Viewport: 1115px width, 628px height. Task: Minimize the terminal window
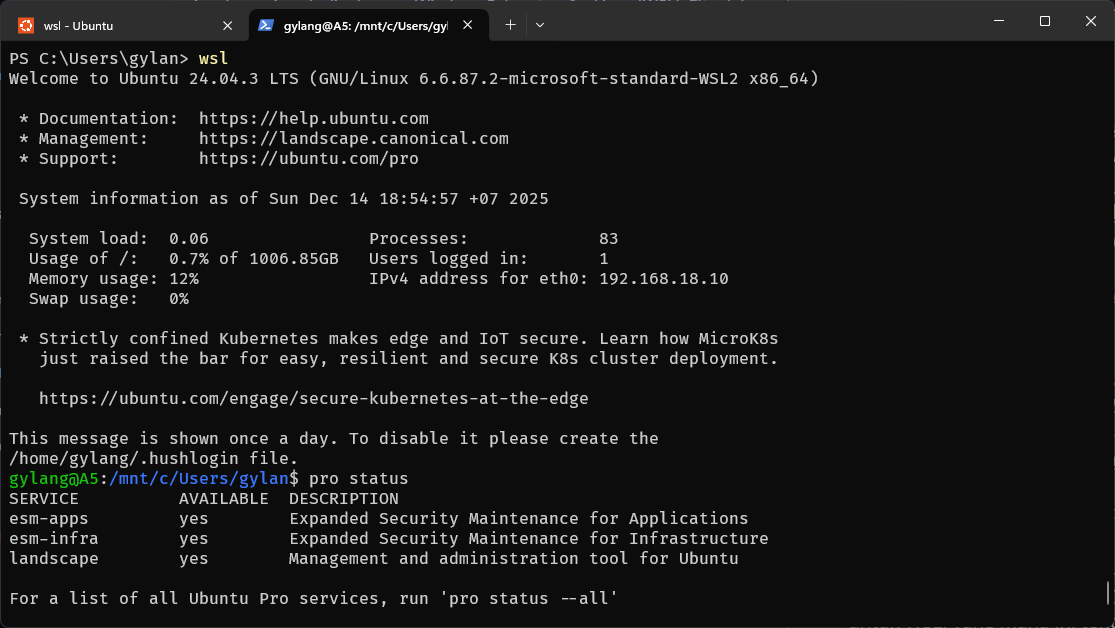(x=997, y=21)
